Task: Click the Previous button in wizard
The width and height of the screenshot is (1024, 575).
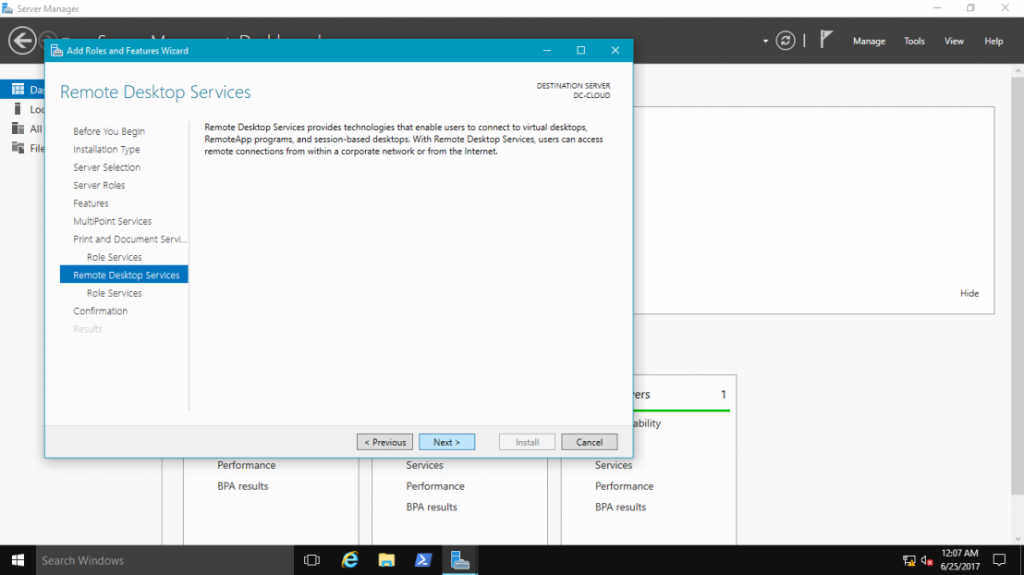Action: pos(385,442)
